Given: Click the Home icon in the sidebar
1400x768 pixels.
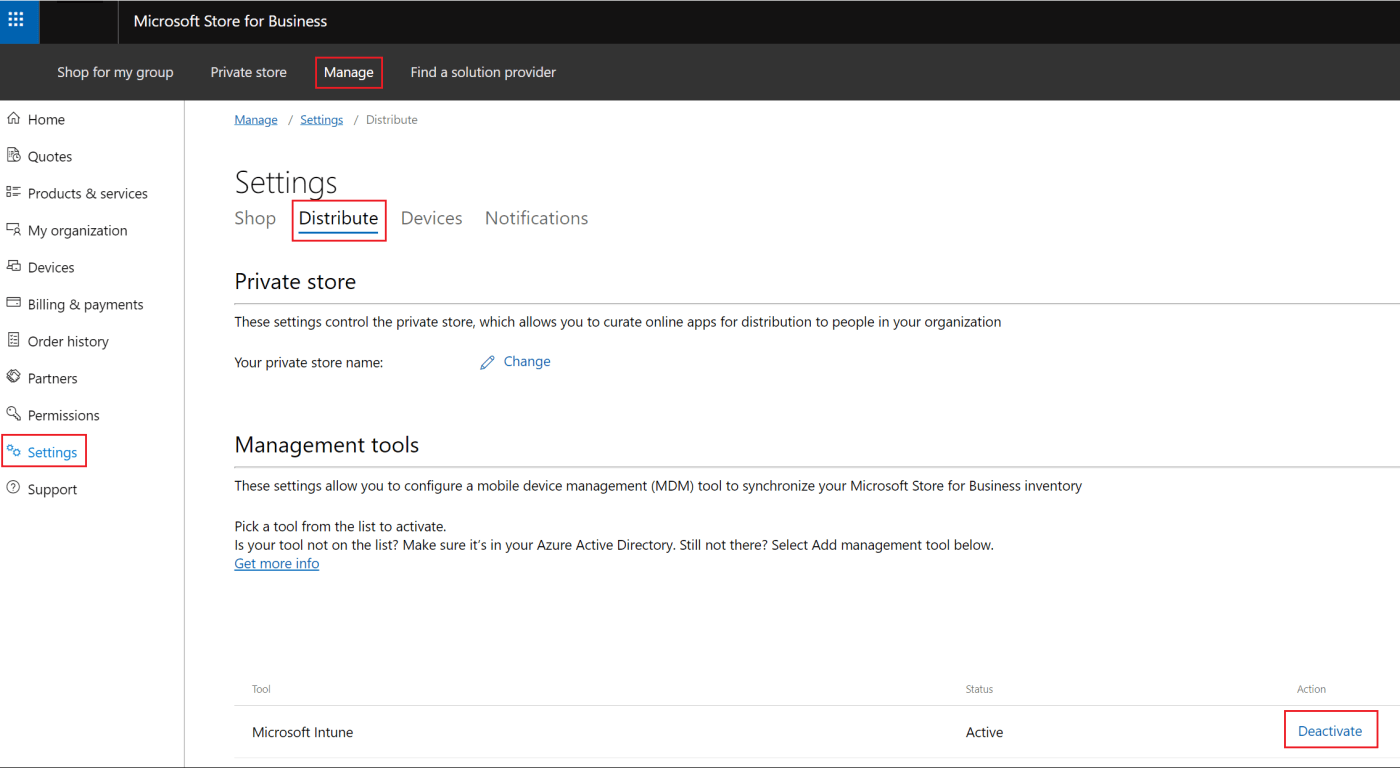Looking at the screenshot, I should 14,118.
